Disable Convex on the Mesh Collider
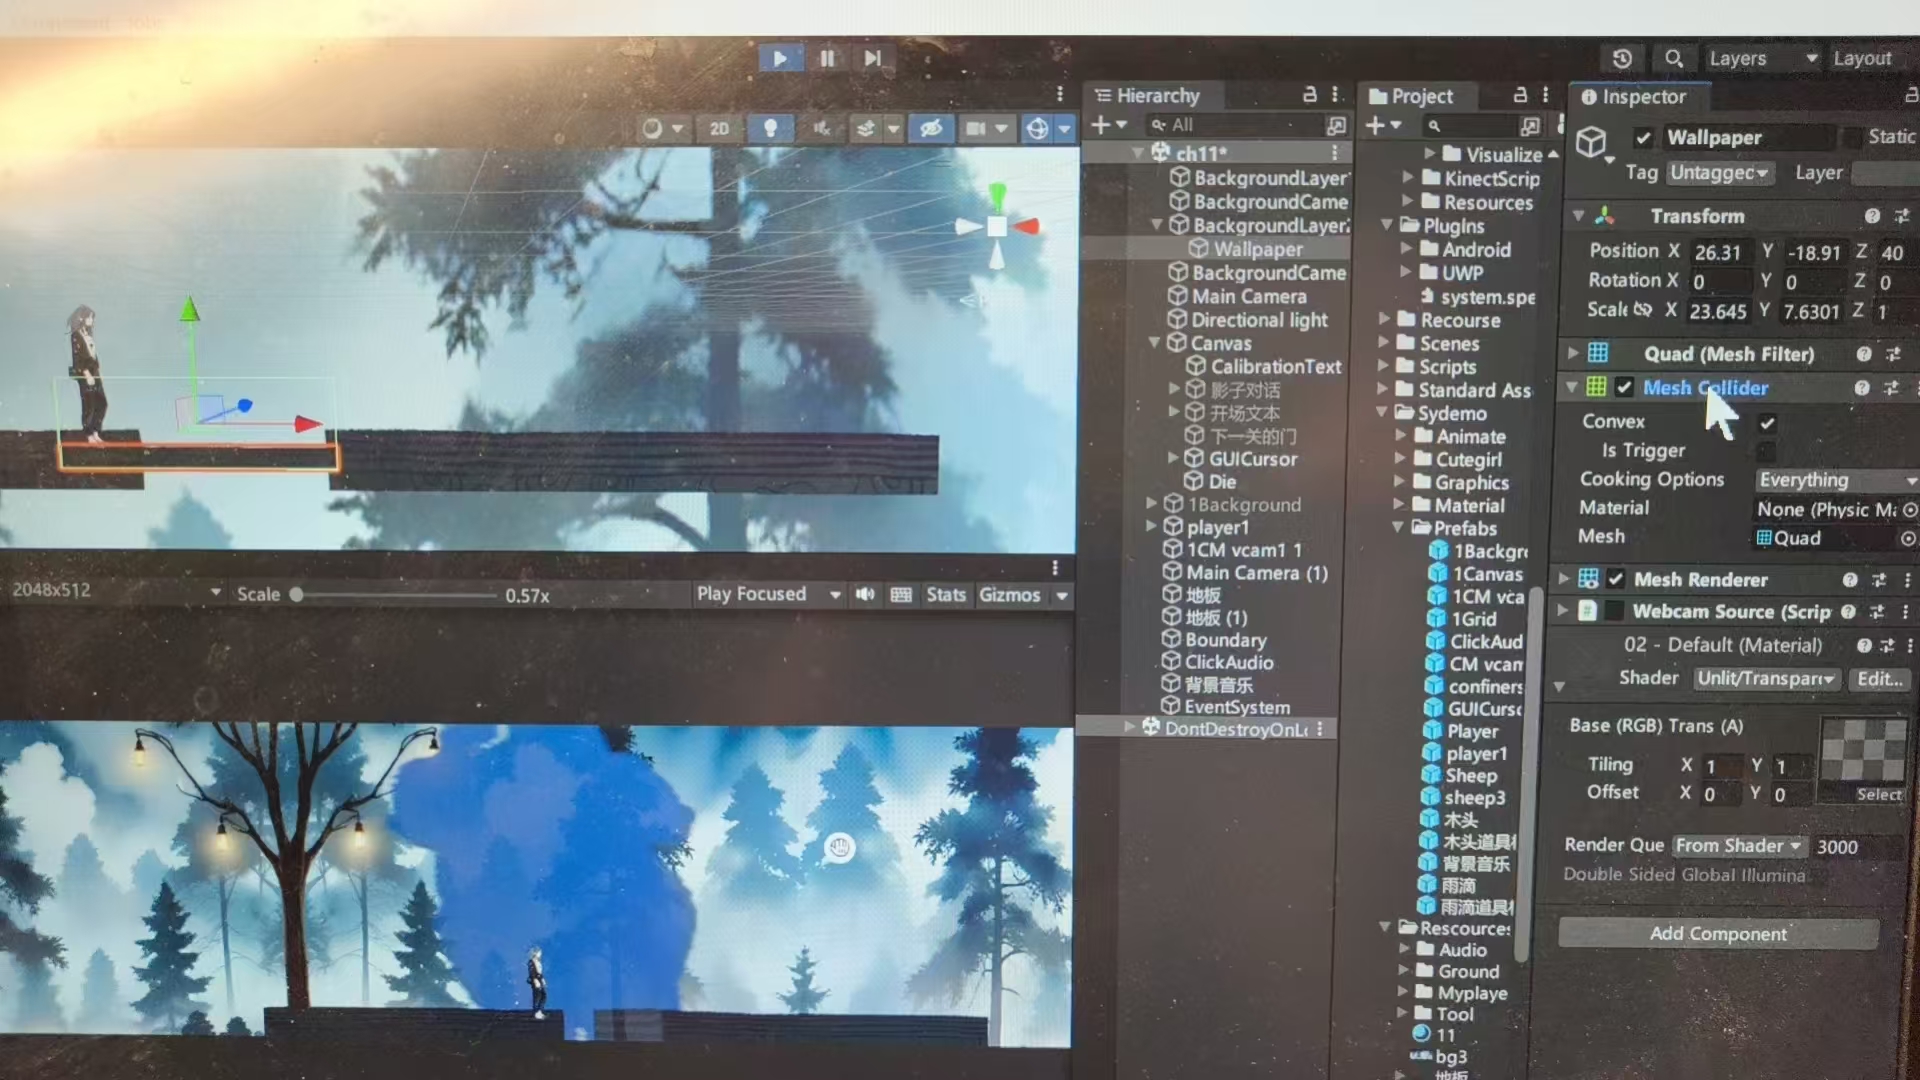 tap(1766, 422)
